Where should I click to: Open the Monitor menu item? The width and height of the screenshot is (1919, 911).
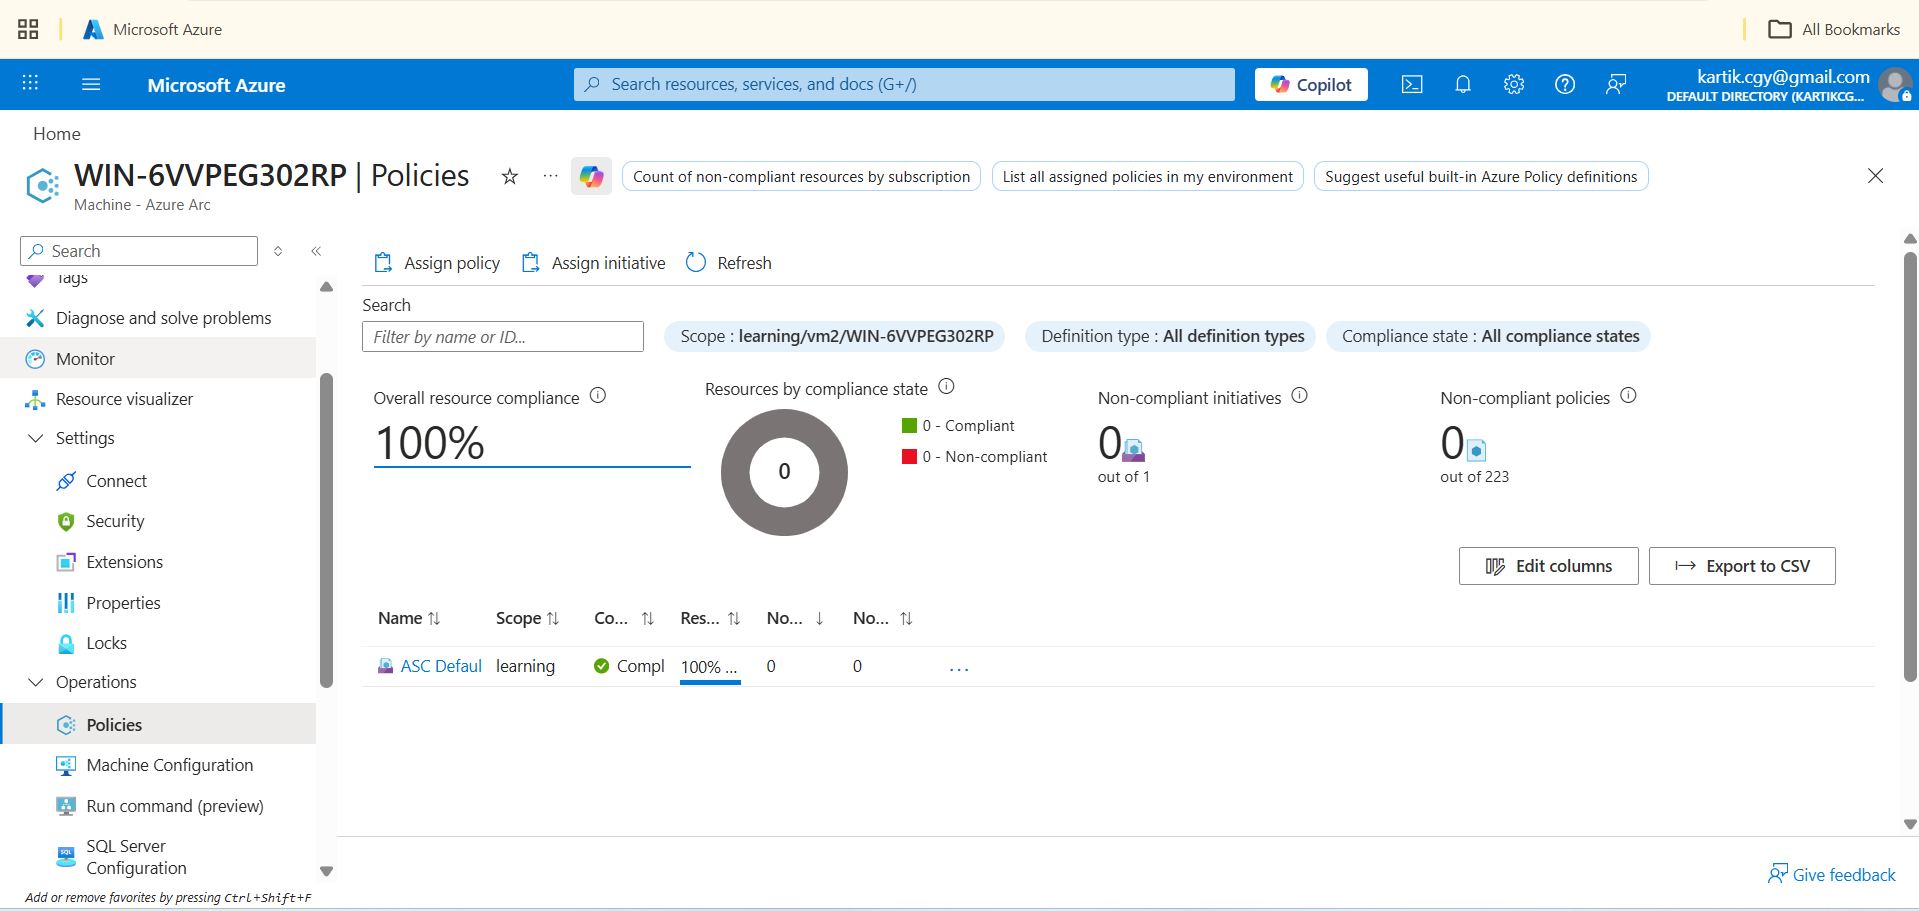(x=158, y=358)
